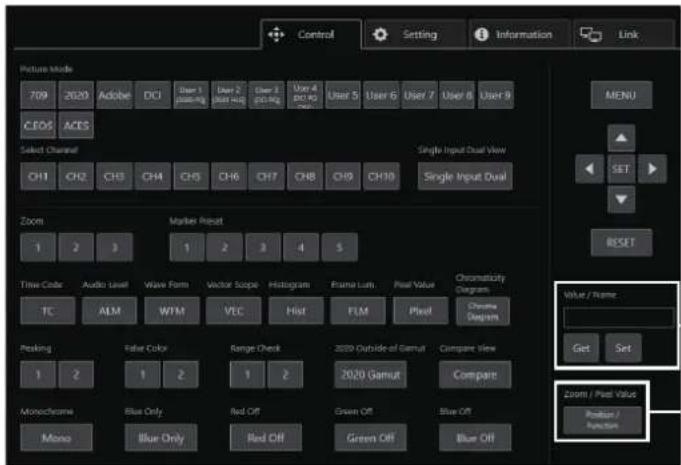Open the Control tab
681x465 pixels.
click(x=311, y=34)
